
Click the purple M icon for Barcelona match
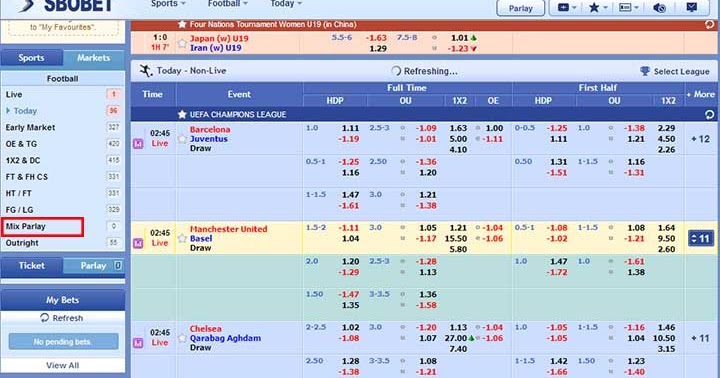(x=138, y=143)
